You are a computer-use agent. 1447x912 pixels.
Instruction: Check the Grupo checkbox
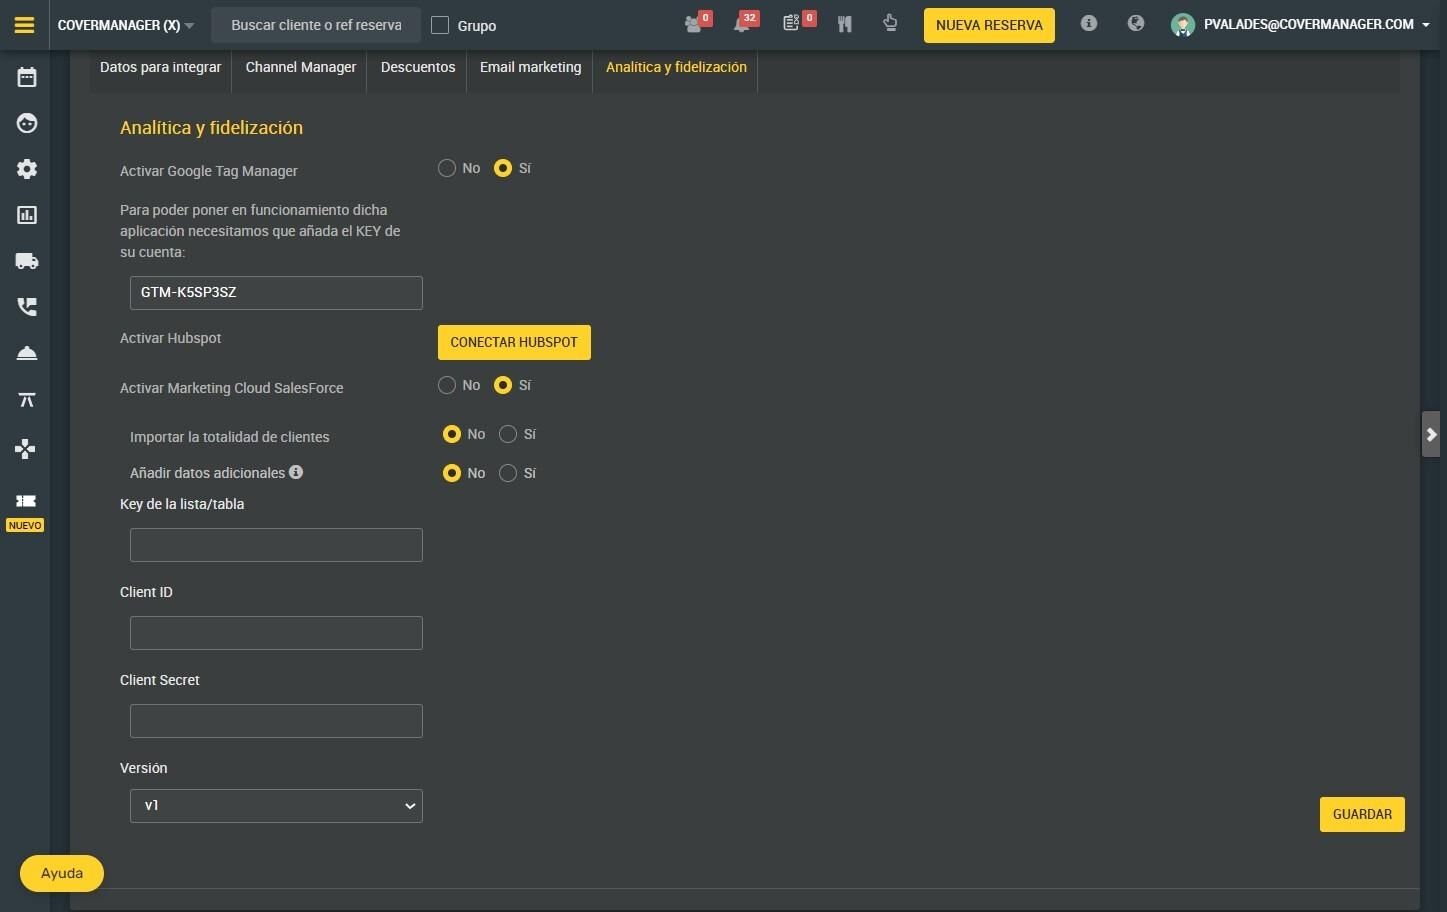(440, 25)
